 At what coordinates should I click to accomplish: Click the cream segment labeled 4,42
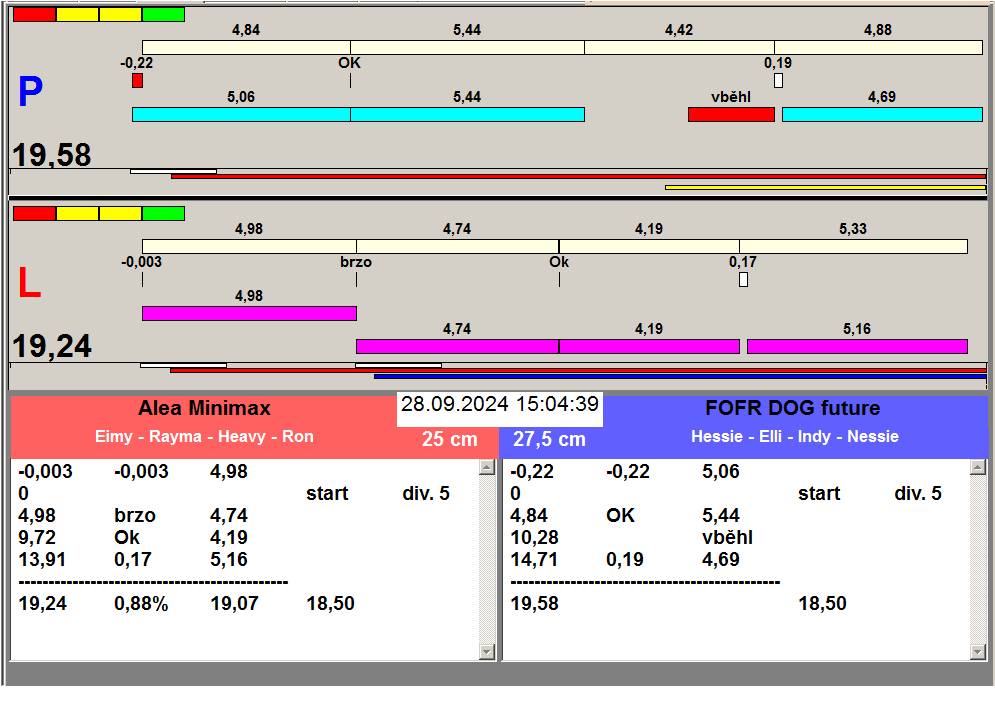pos(679,47)
